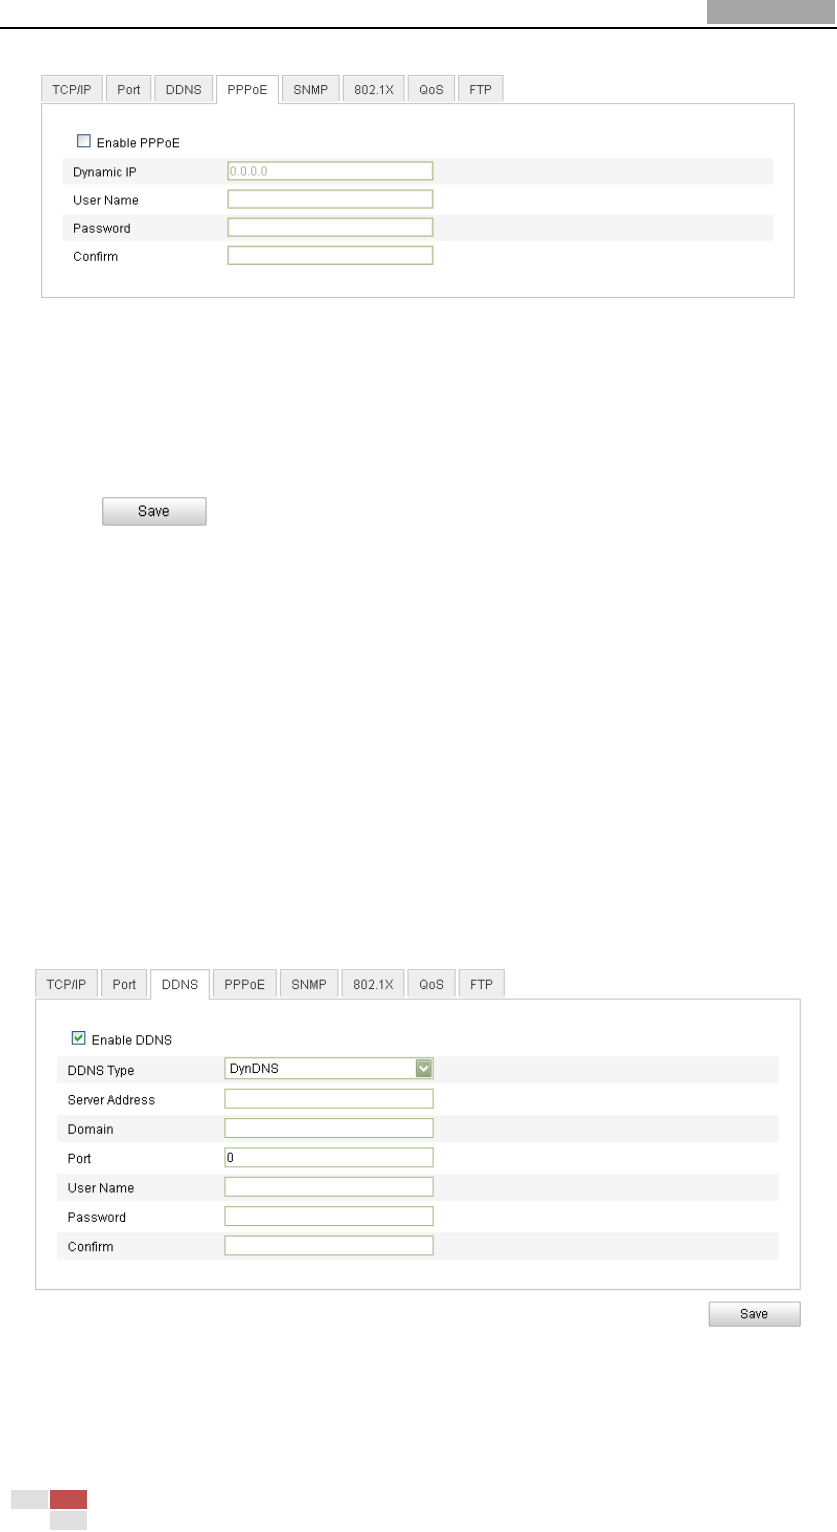Image resolution: width=837 pixels, height=1532 pixels.
Task: Click the active PPPoE tab in upper panel
Action: (x=247, y=89)
